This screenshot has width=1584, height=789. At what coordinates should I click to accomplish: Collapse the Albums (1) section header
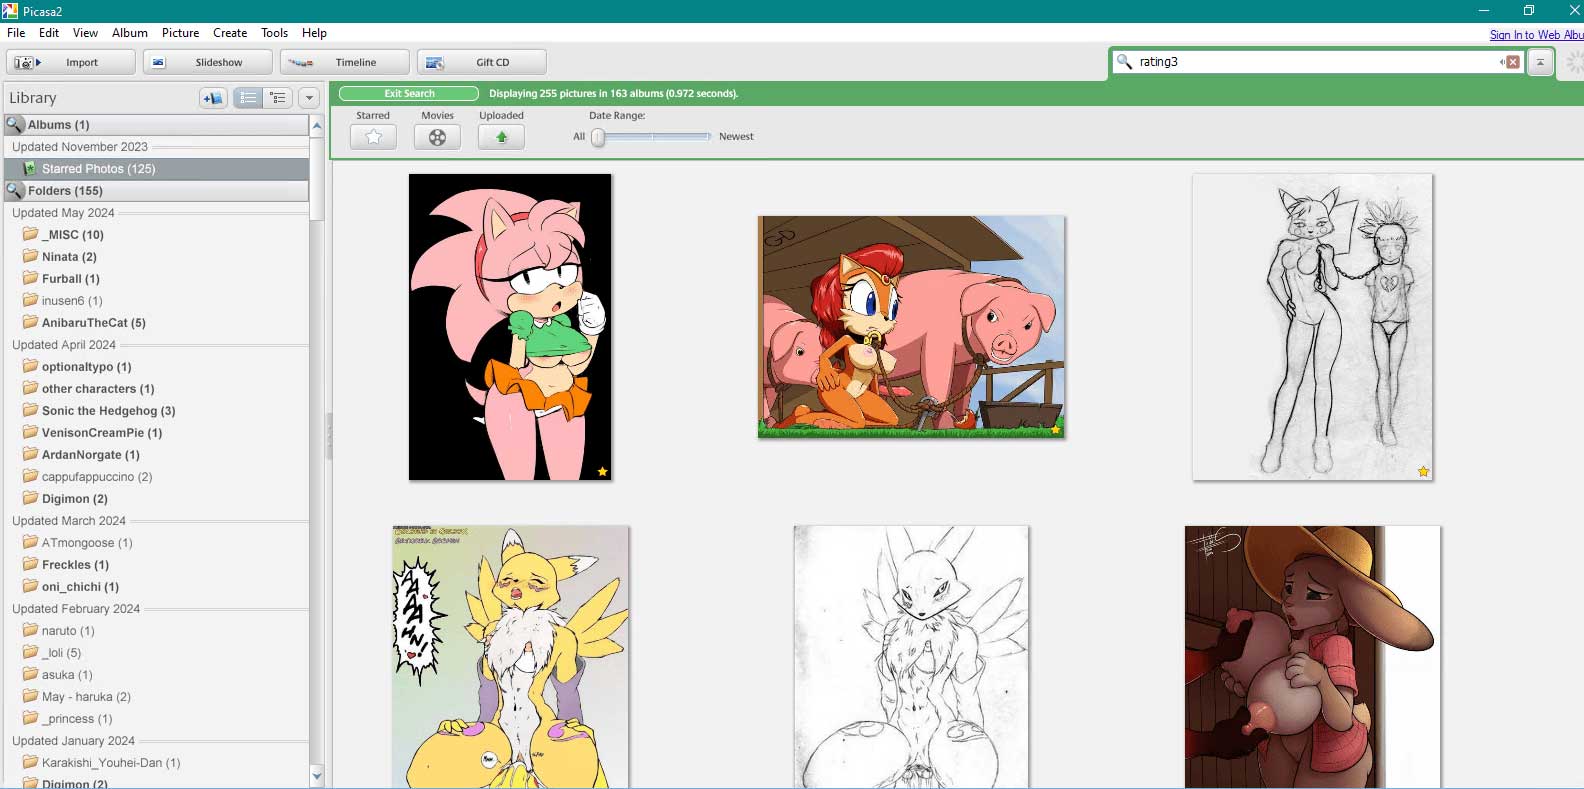[x=58, y=125]
